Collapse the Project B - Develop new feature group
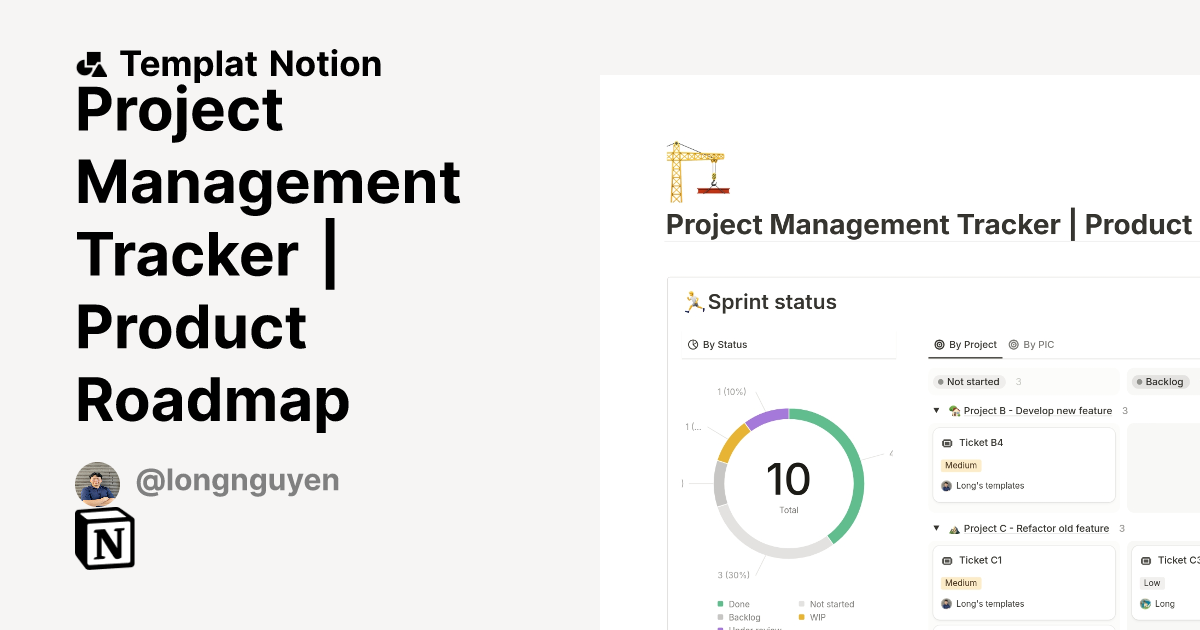 936,410
